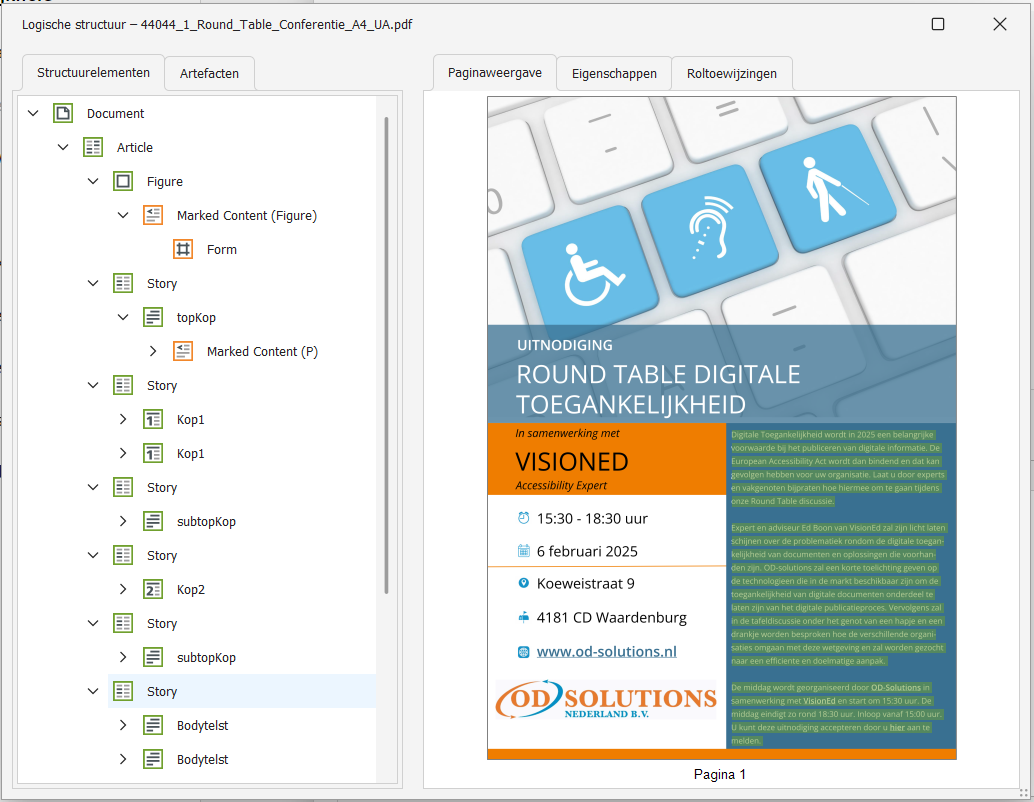Image resolution: width=1034 pixels, height=802 pixels.
Task: Select the 'Form' tree item
Action: [222, 249]
